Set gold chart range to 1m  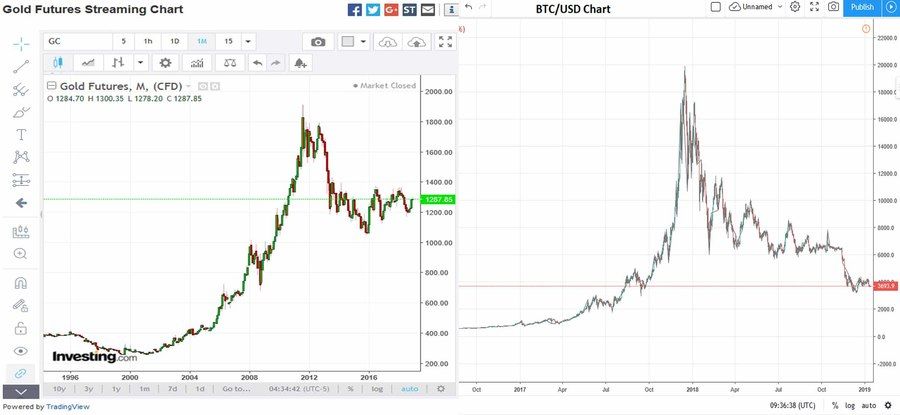point(145,389)
